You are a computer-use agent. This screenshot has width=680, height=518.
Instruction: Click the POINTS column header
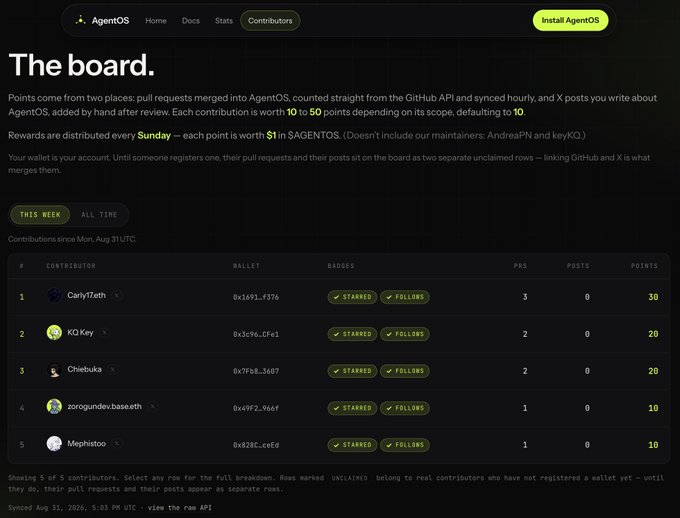tap(644, 266)
